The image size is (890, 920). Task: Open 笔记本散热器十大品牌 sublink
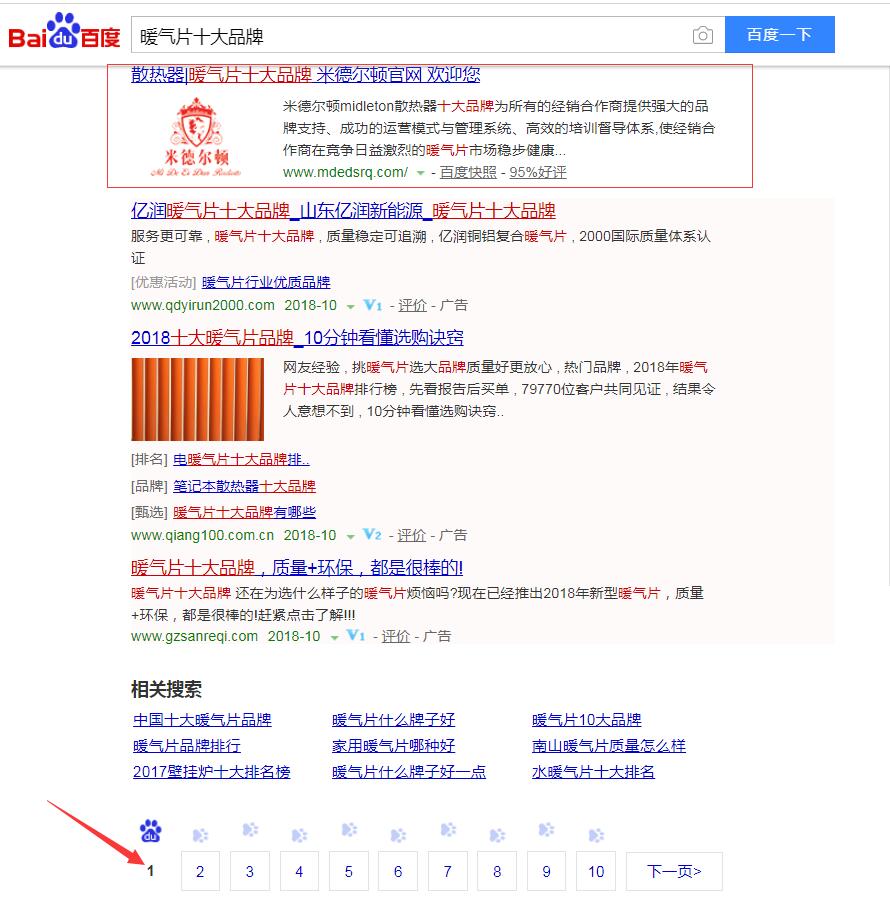244,486
